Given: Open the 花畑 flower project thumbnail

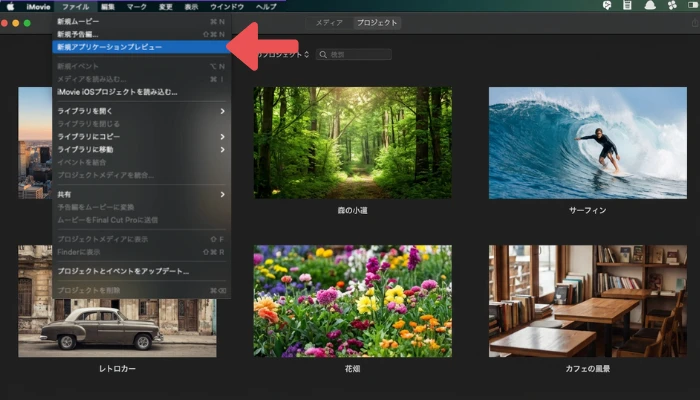Looking at the screenshot, I should point(352,301).
